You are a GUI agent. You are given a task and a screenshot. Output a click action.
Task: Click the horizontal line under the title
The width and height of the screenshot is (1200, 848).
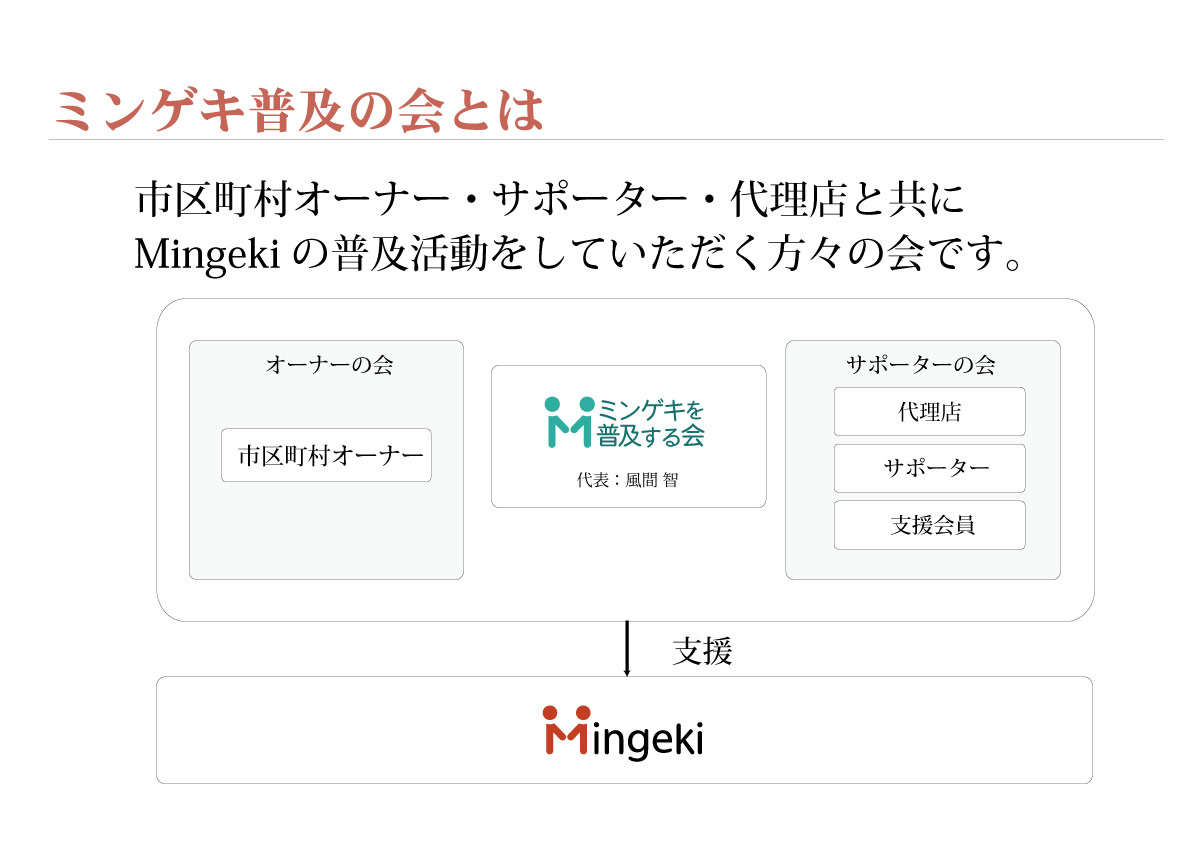coord(606,139)
